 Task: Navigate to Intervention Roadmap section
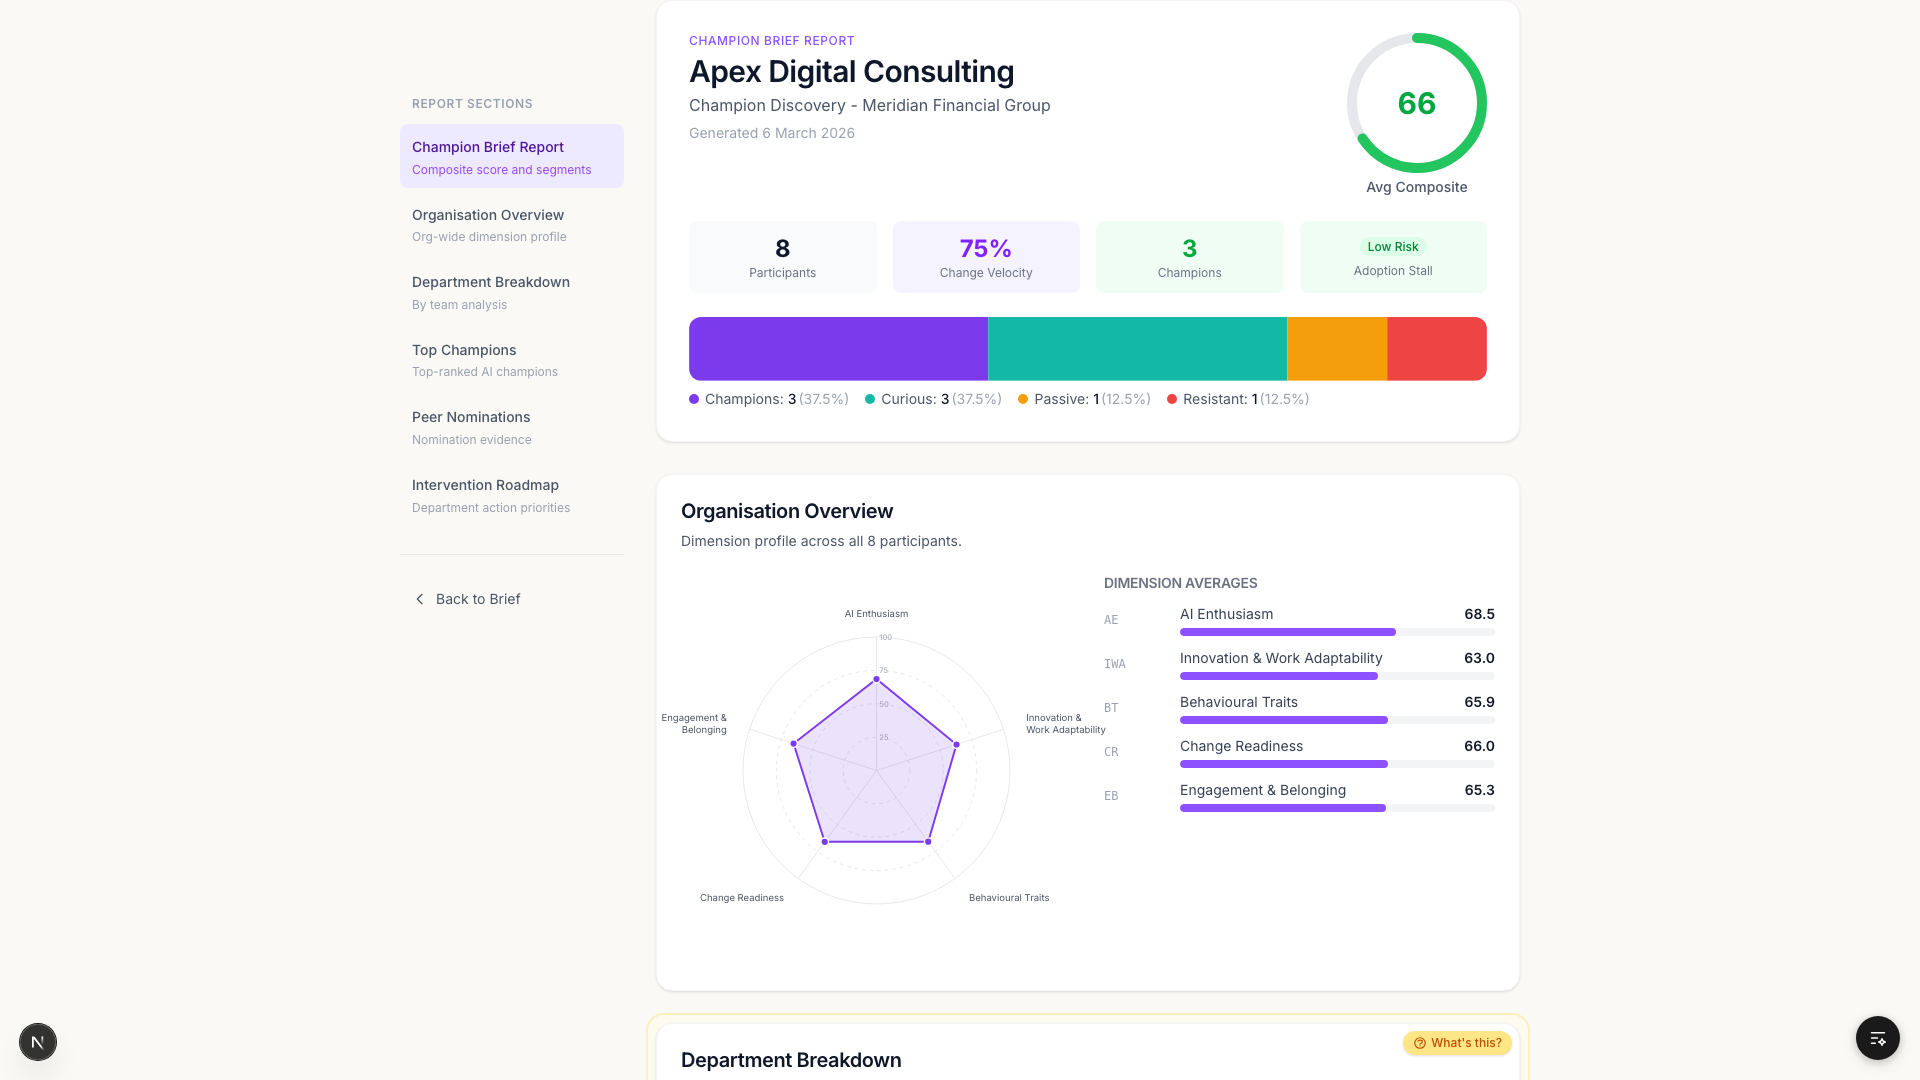[511, 495]
